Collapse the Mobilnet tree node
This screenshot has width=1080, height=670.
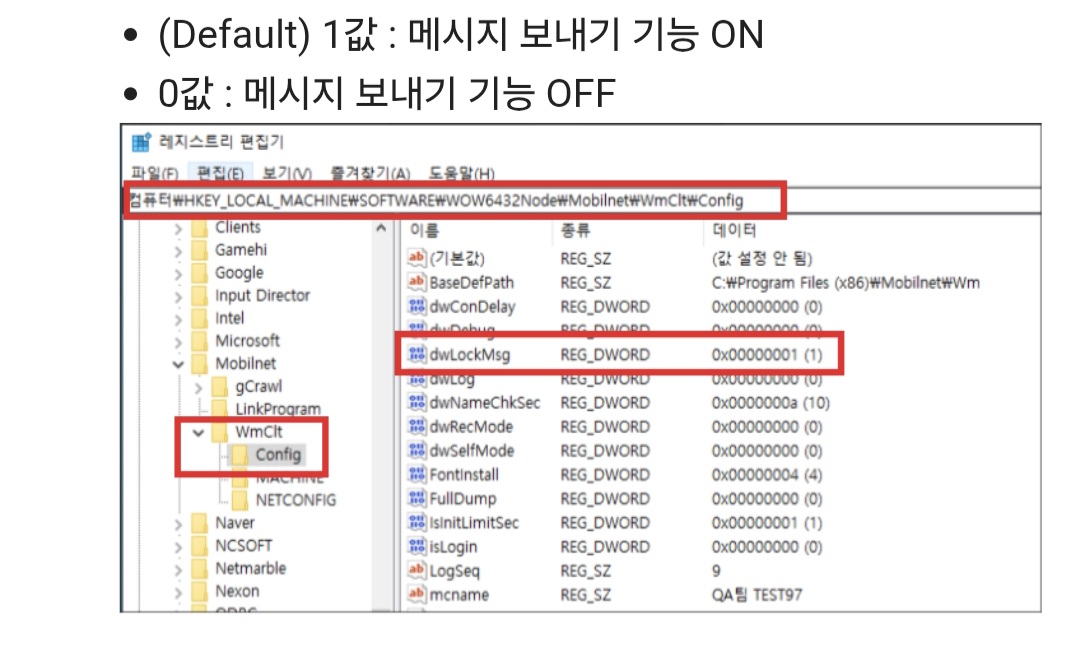(x=178, y=364)
